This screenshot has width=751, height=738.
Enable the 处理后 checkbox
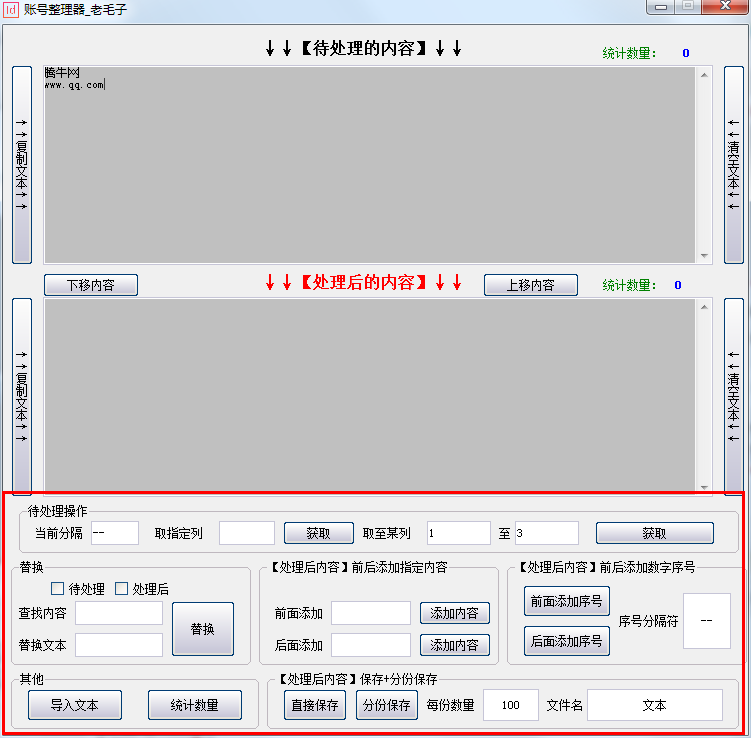coord(122,588)
